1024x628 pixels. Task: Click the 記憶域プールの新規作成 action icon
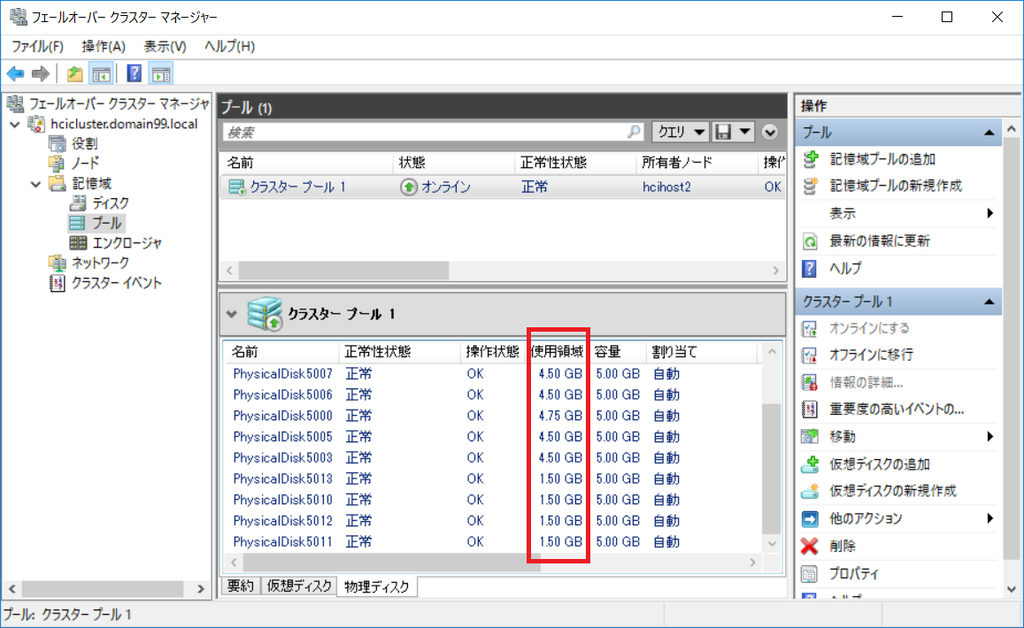coord(810,186)
